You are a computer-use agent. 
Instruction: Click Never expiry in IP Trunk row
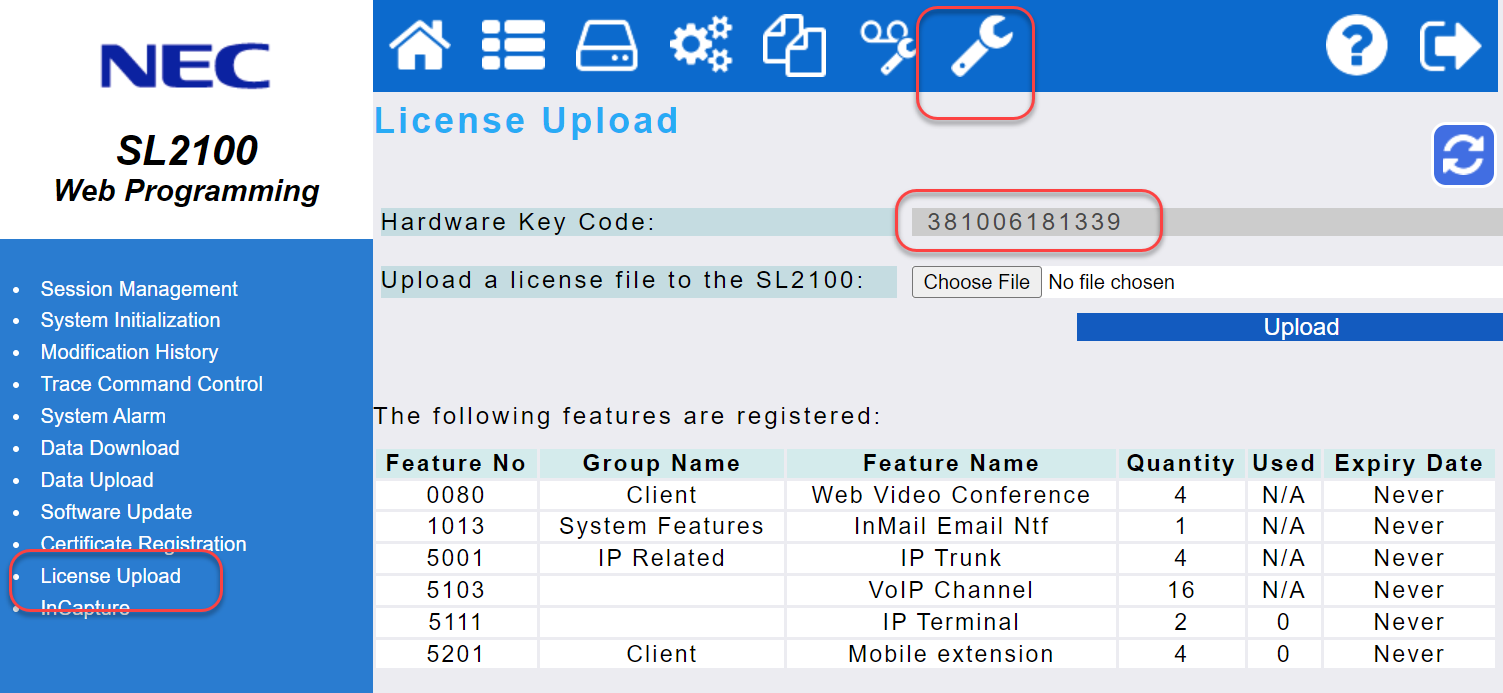click(x=1409, y=558)
